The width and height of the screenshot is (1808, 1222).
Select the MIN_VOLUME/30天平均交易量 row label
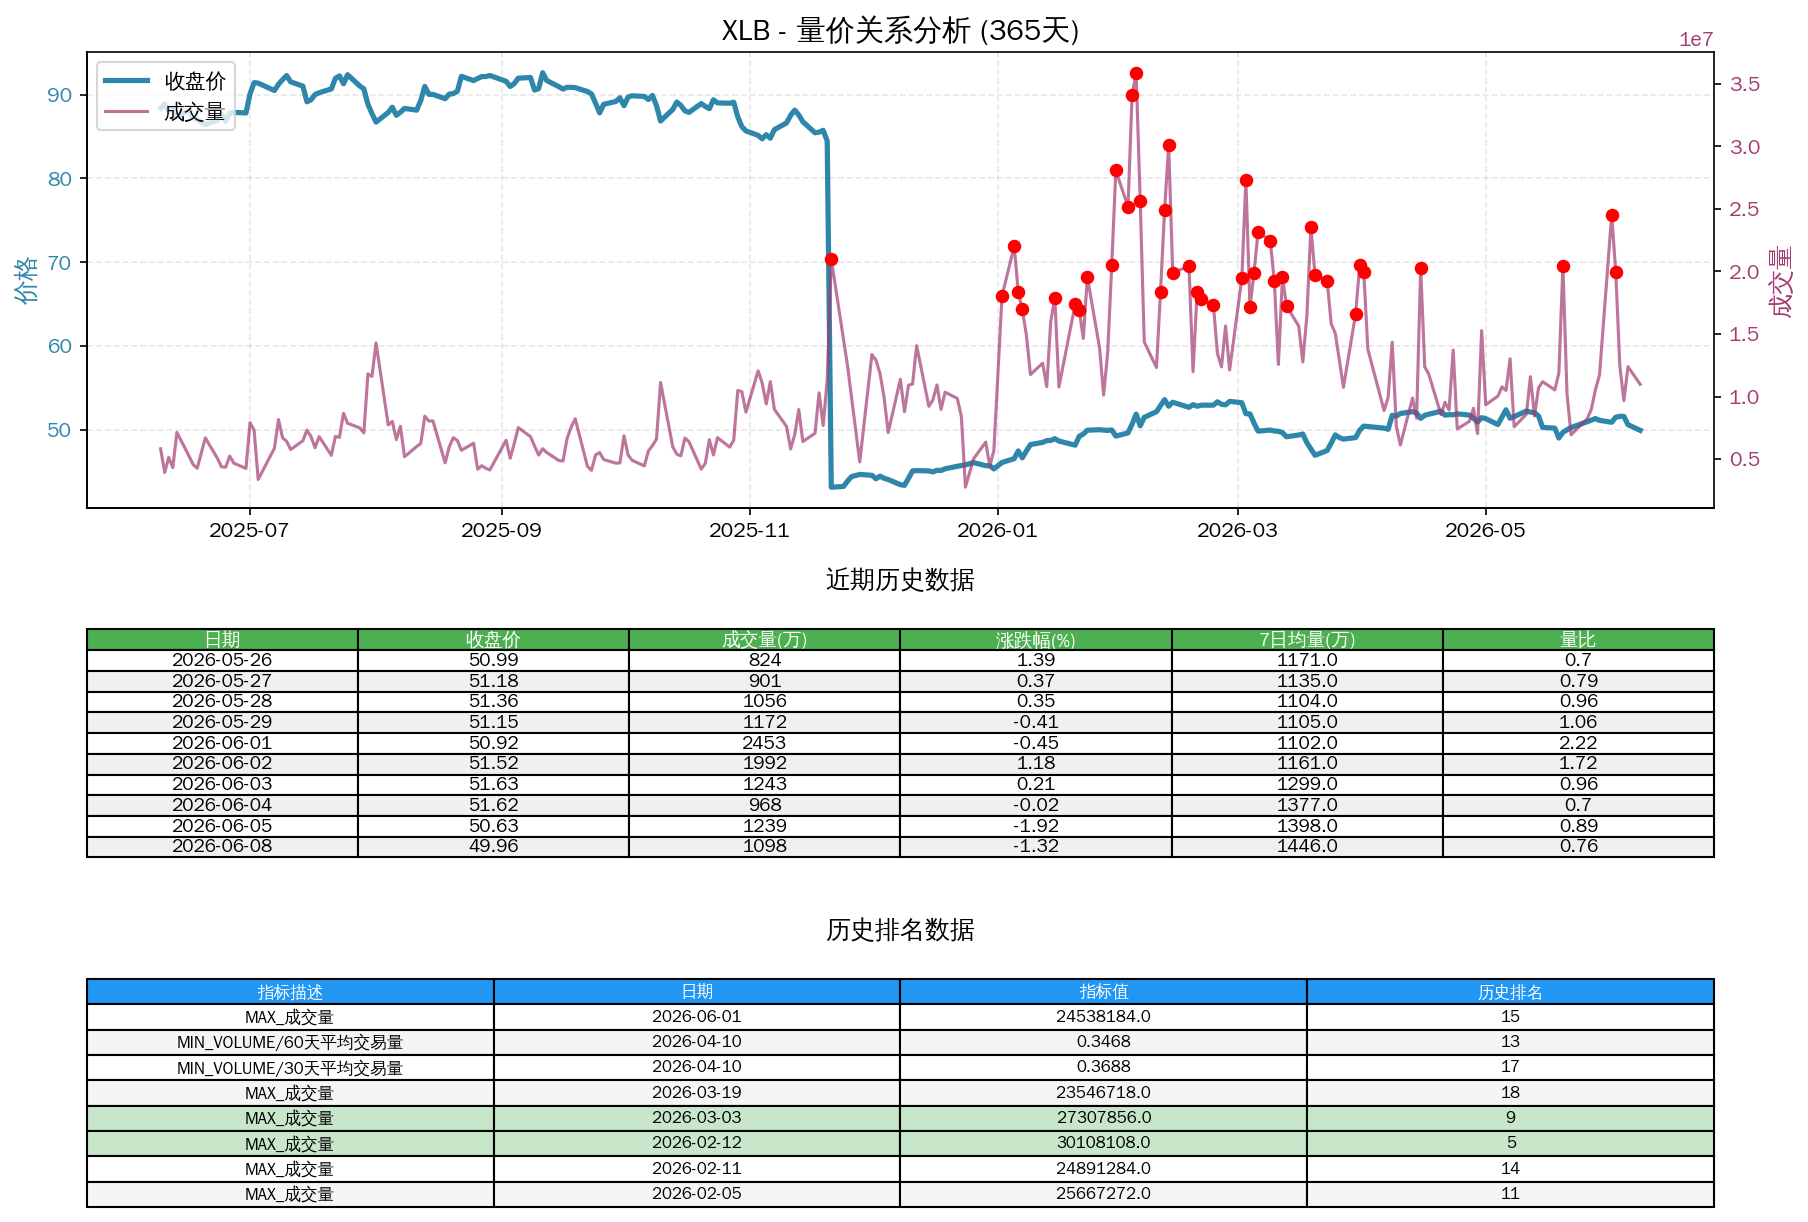pos(290,1068)
